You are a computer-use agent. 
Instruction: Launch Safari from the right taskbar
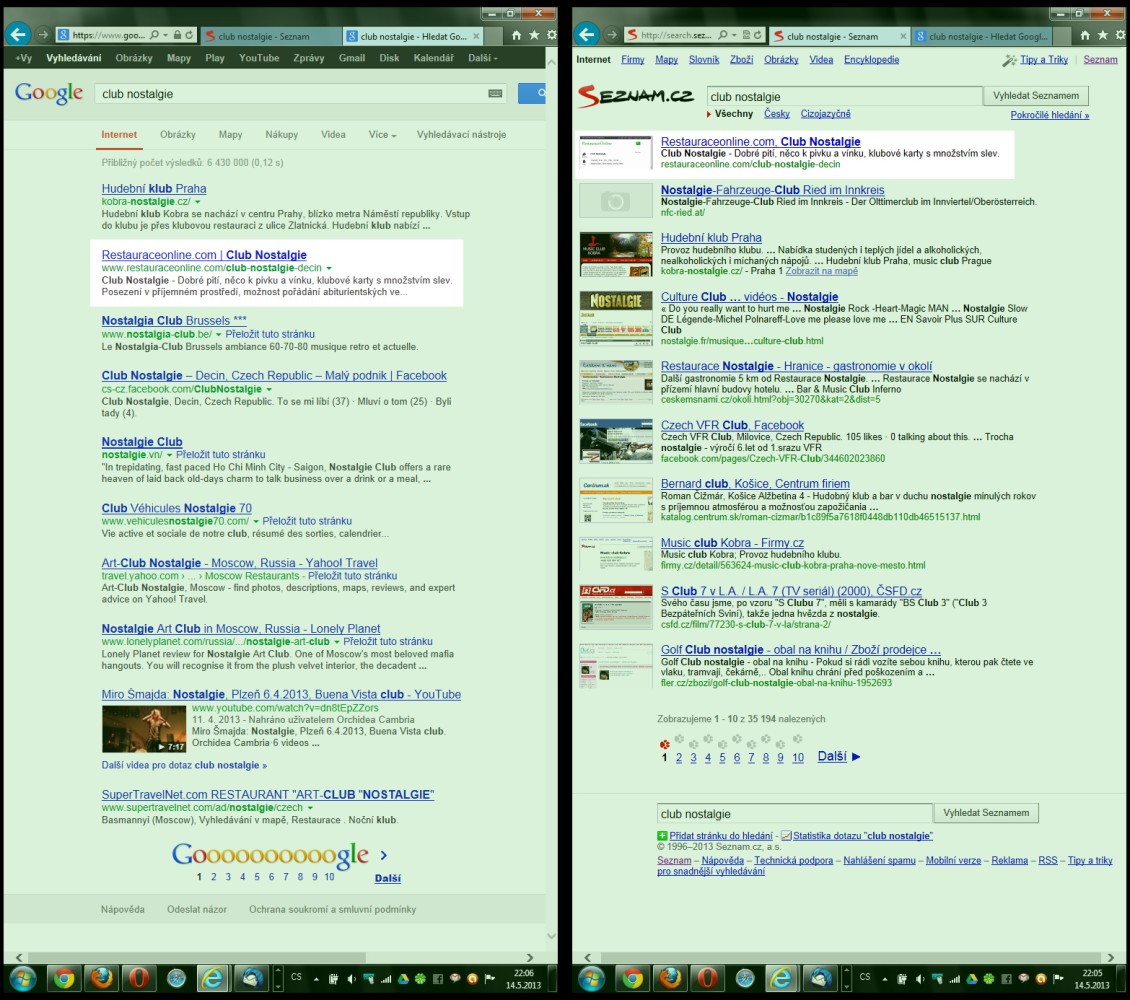pos(744,978)
